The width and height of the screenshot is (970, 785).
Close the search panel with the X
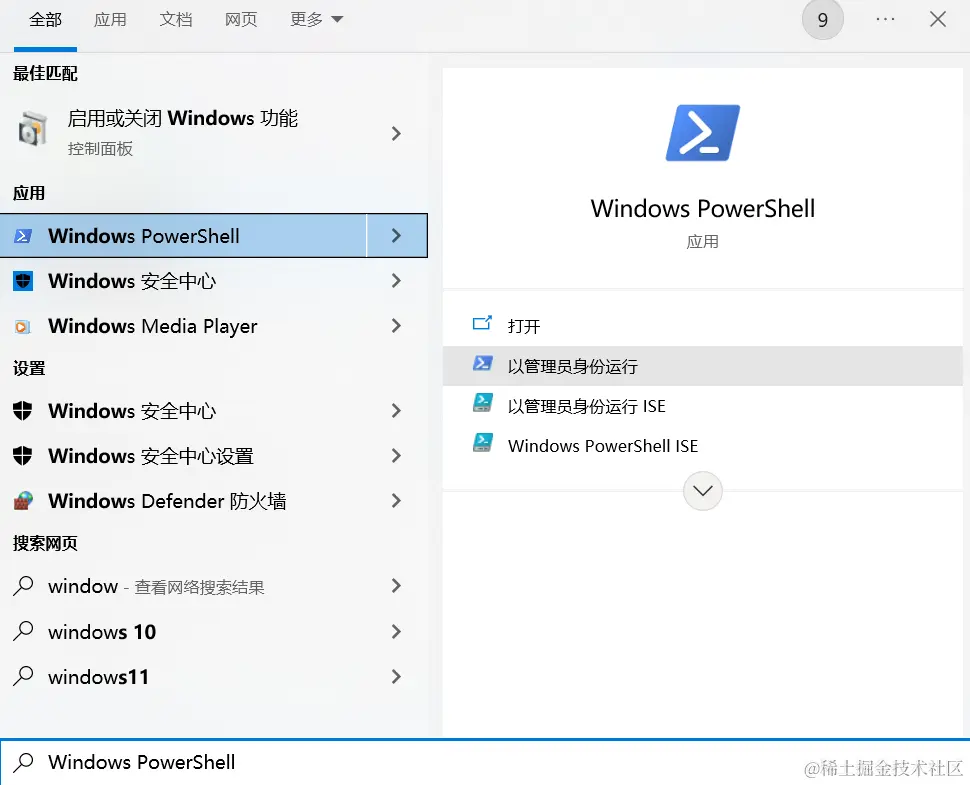(x=938, y=19)
